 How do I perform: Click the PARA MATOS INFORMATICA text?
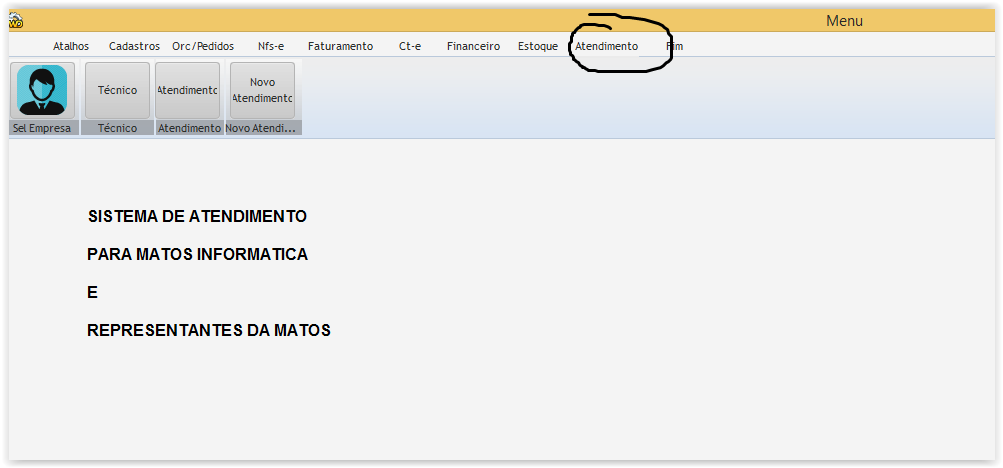197,254
